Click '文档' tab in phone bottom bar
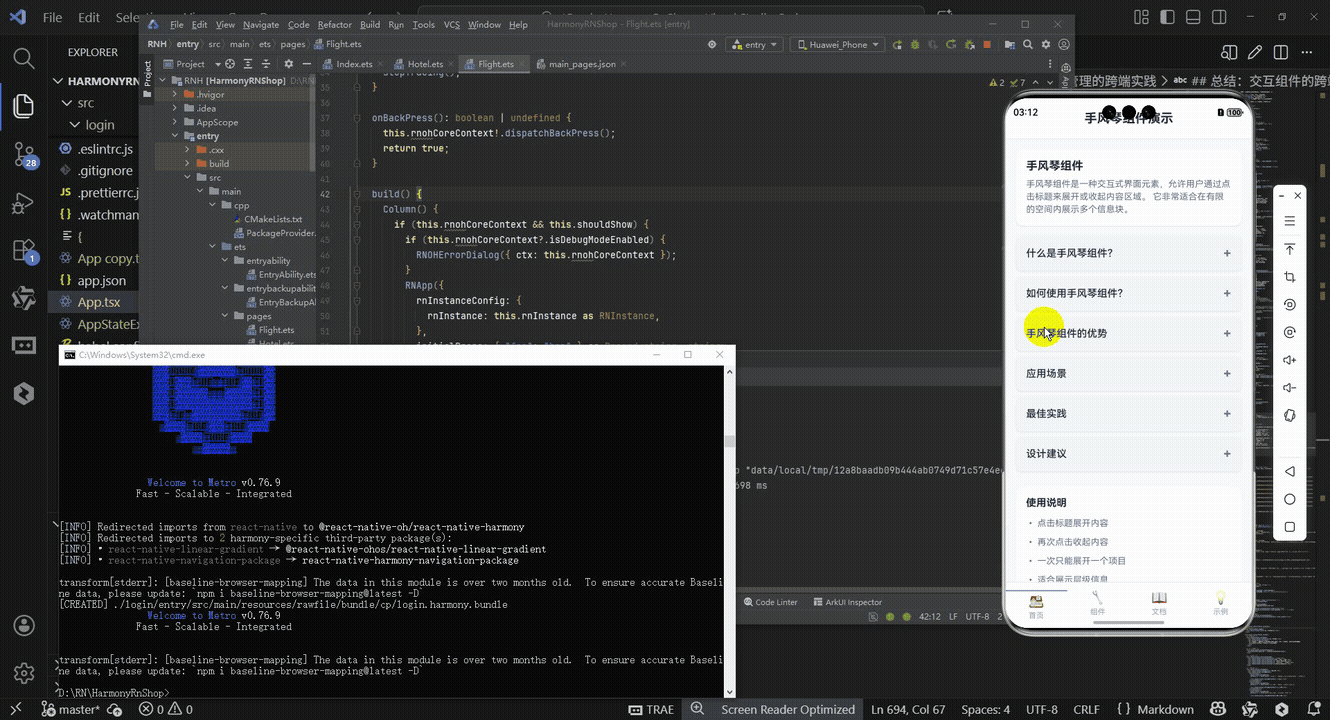This screenshot has width=1330, height=720. pyautogui.click(x=1158, y=604)
